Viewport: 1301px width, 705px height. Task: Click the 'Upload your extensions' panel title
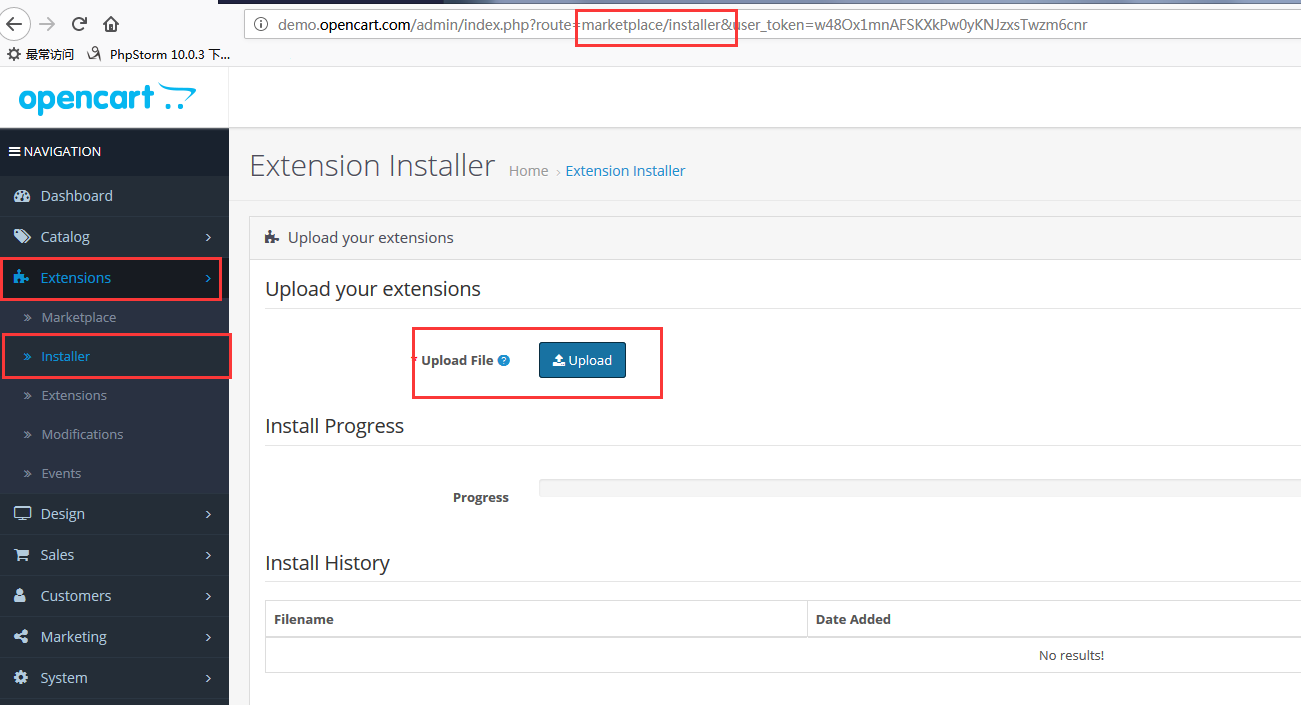371,238
